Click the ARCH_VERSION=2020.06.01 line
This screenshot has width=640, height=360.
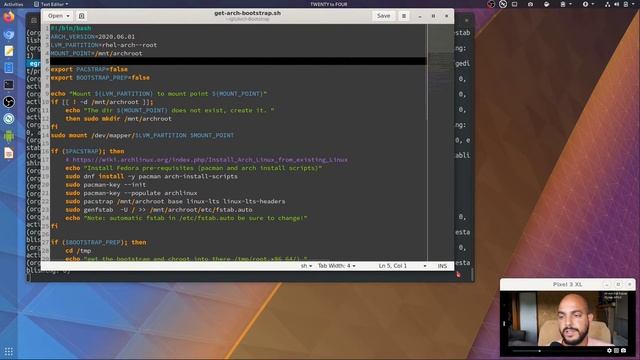93,37
